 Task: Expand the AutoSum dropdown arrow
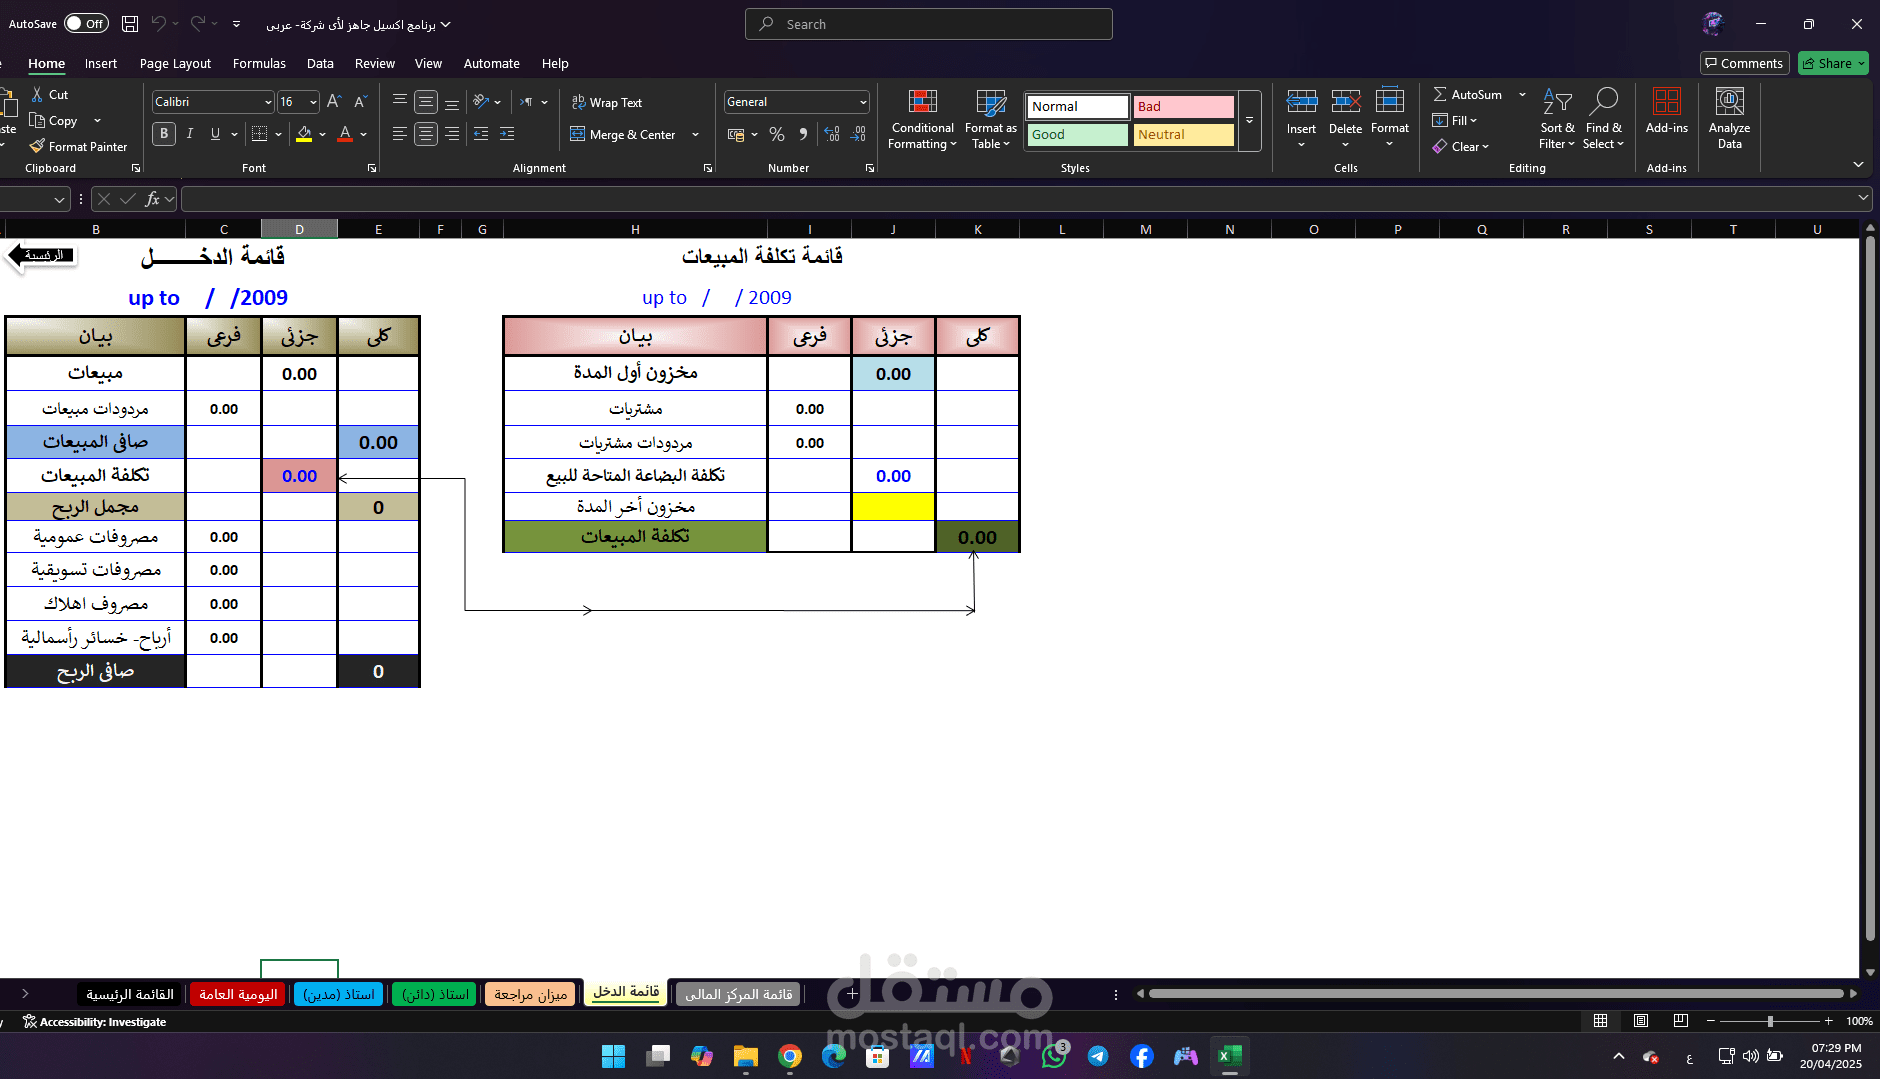[1523, 94]
